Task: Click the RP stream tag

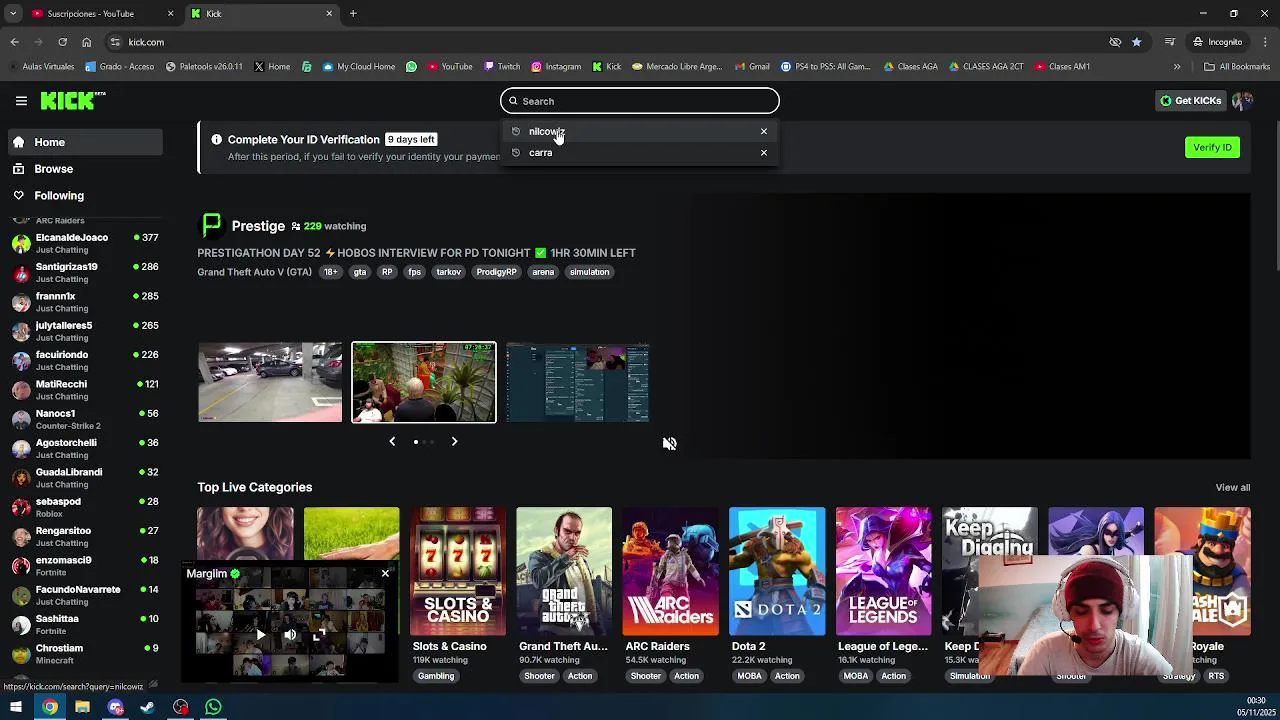Action: pos(387,272)
